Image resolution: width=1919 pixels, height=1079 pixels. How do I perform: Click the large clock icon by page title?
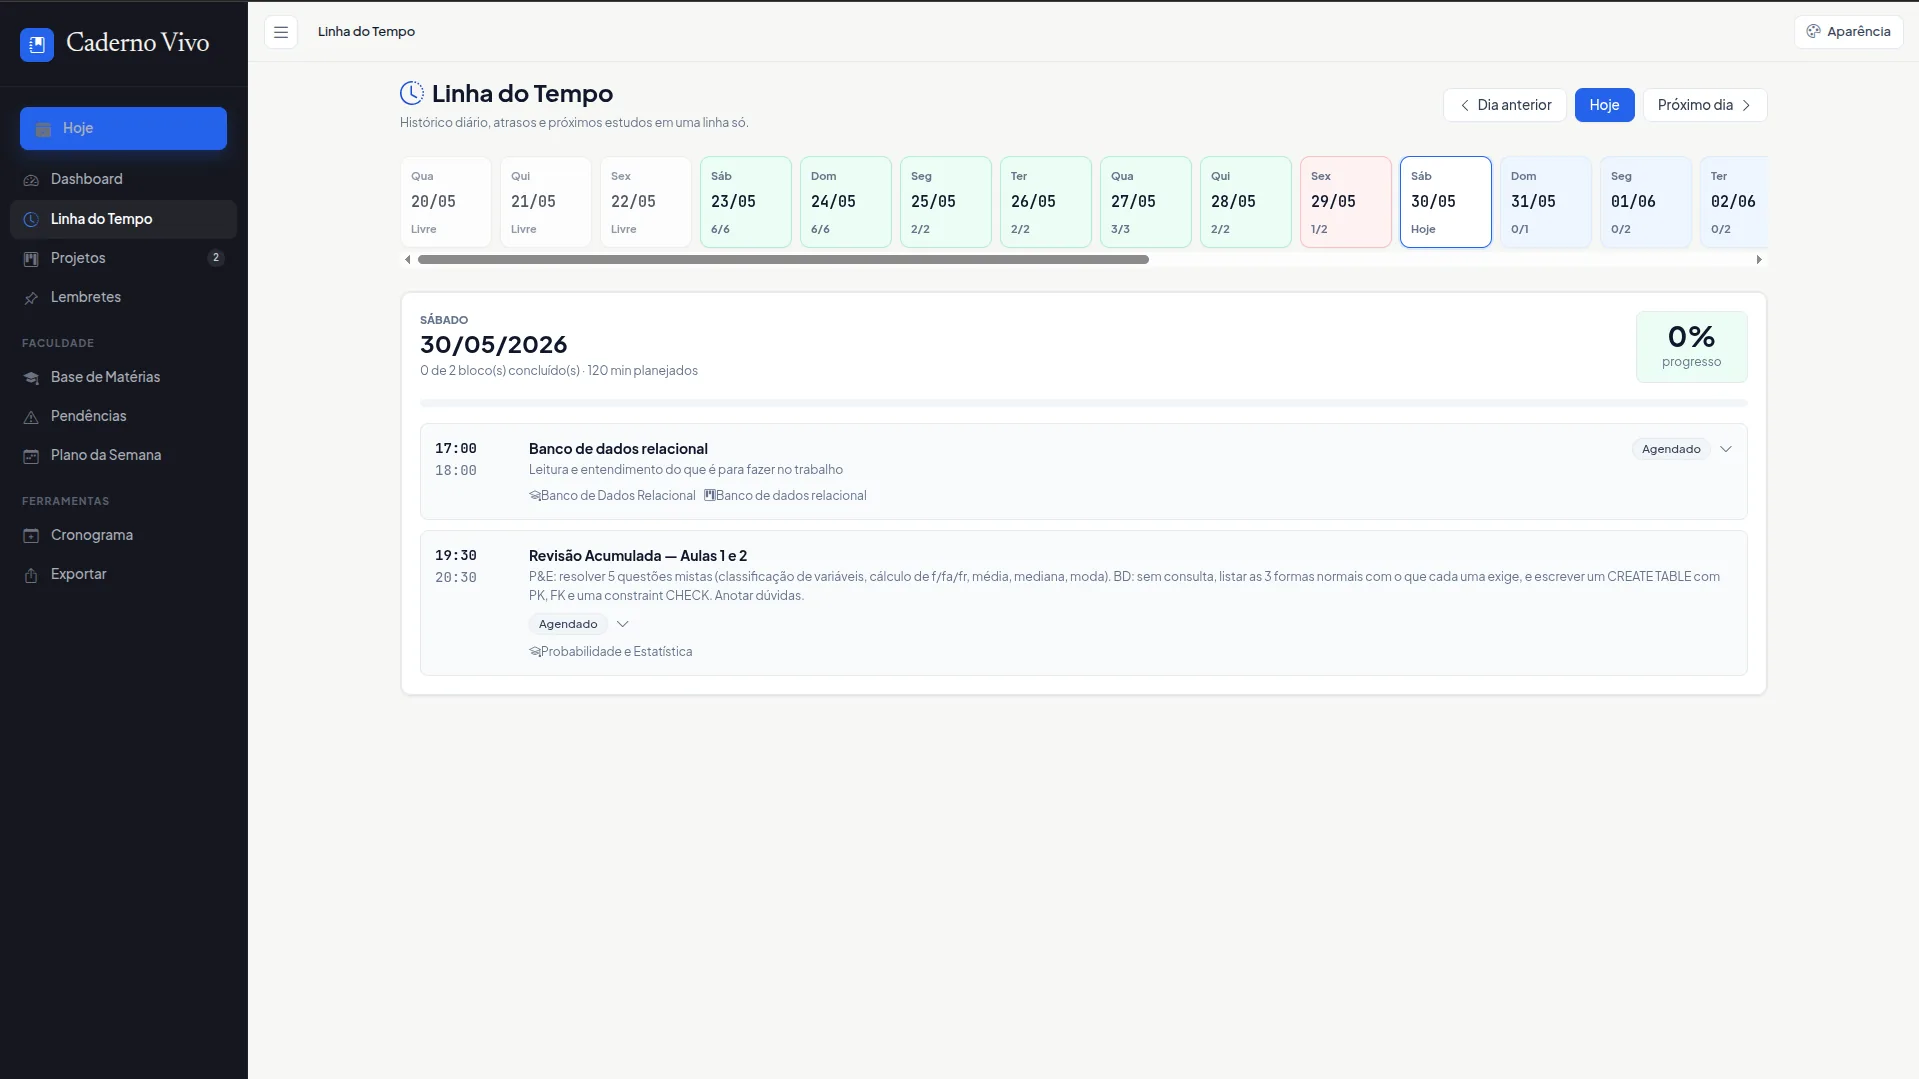click(412, 93)
